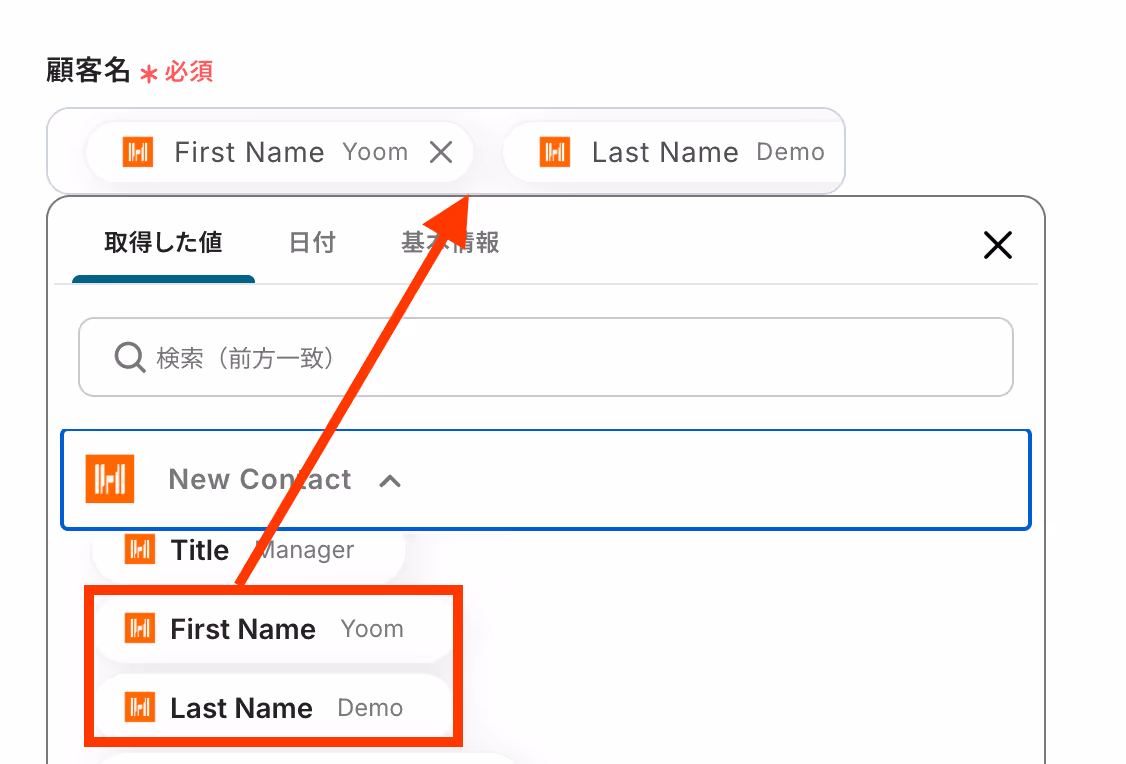Switch to the 取得した値 tab
This screenshot has height=764, width=1126.
(x=163, y=243)
